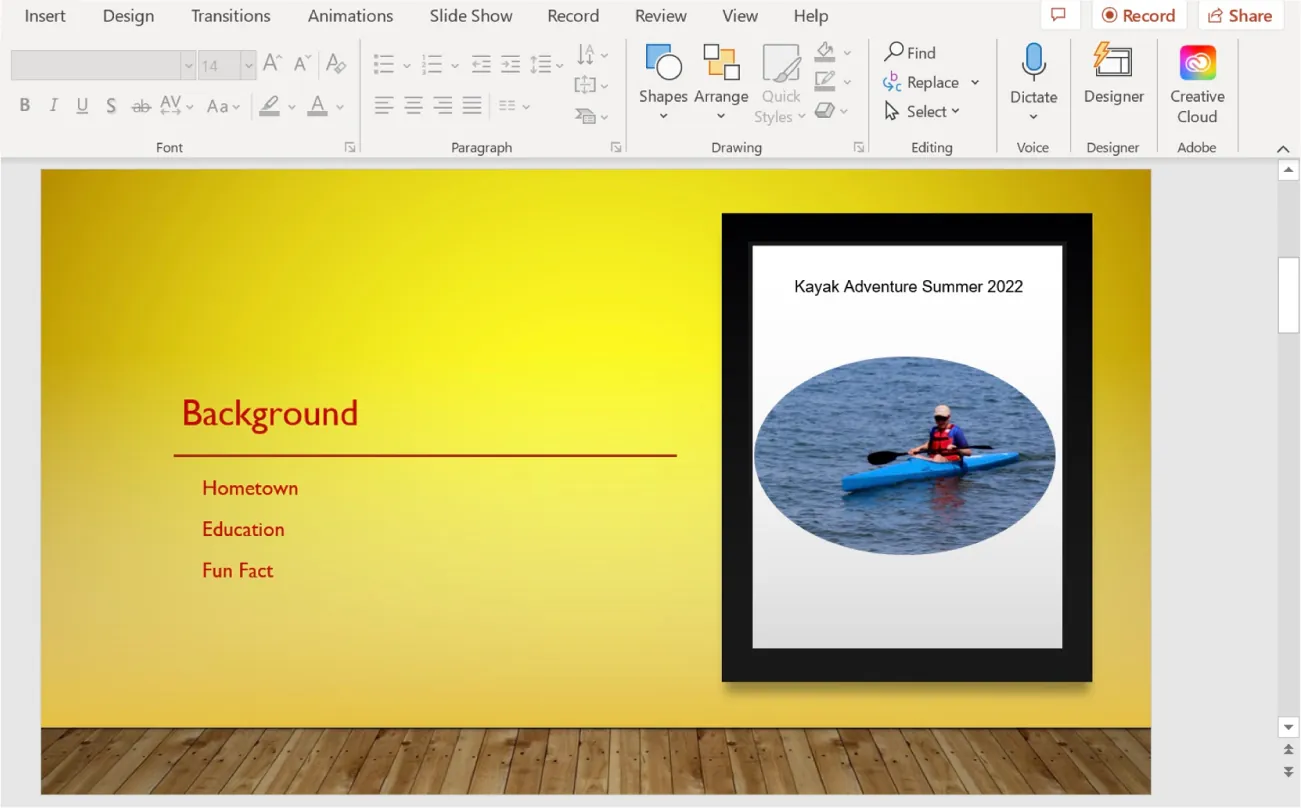This screenshot has height=808, width=1301.
Task: Click the Share button
Action: point(1240,15)
